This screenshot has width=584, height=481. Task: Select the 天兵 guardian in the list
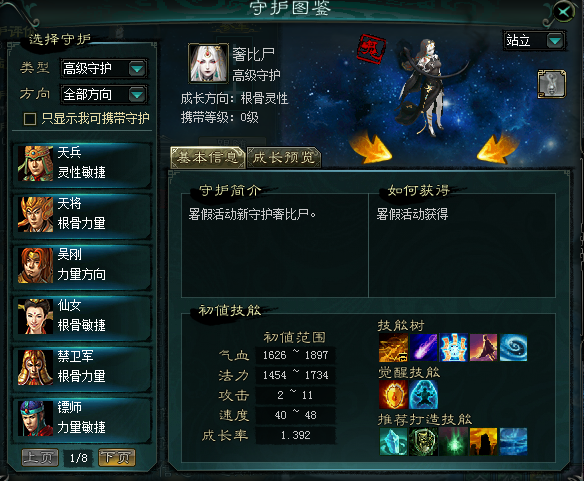pos(82,164)
